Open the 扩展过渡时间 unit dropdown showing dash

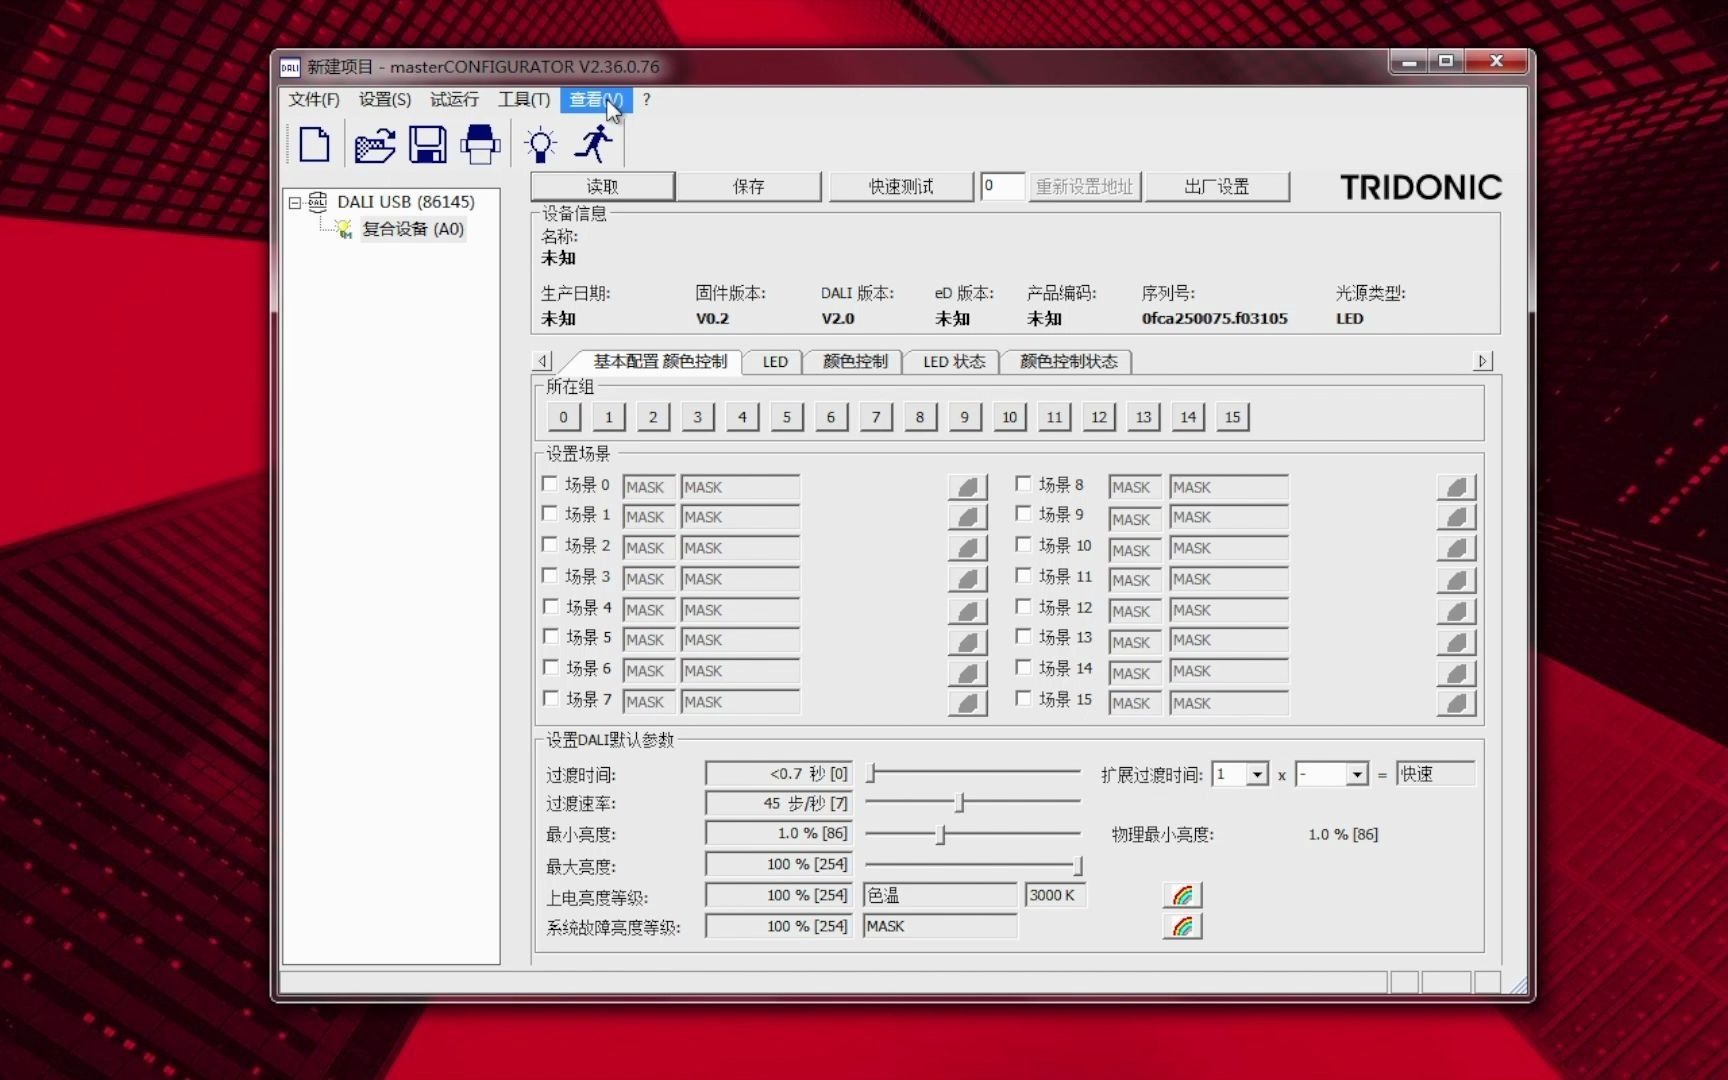1357,774
